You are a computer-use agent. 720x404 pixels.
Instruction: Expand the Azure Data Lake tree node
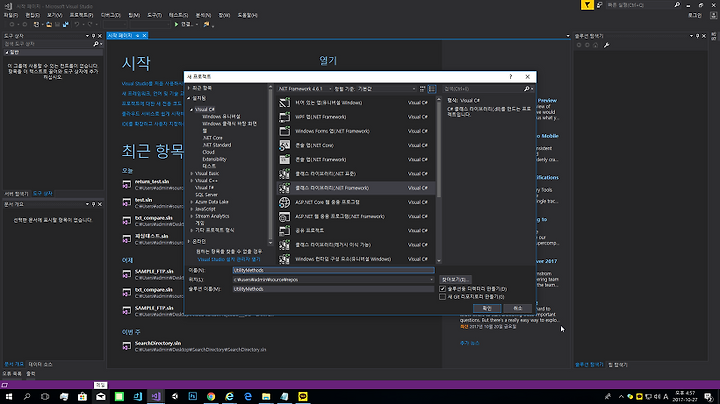click(191, 202)
